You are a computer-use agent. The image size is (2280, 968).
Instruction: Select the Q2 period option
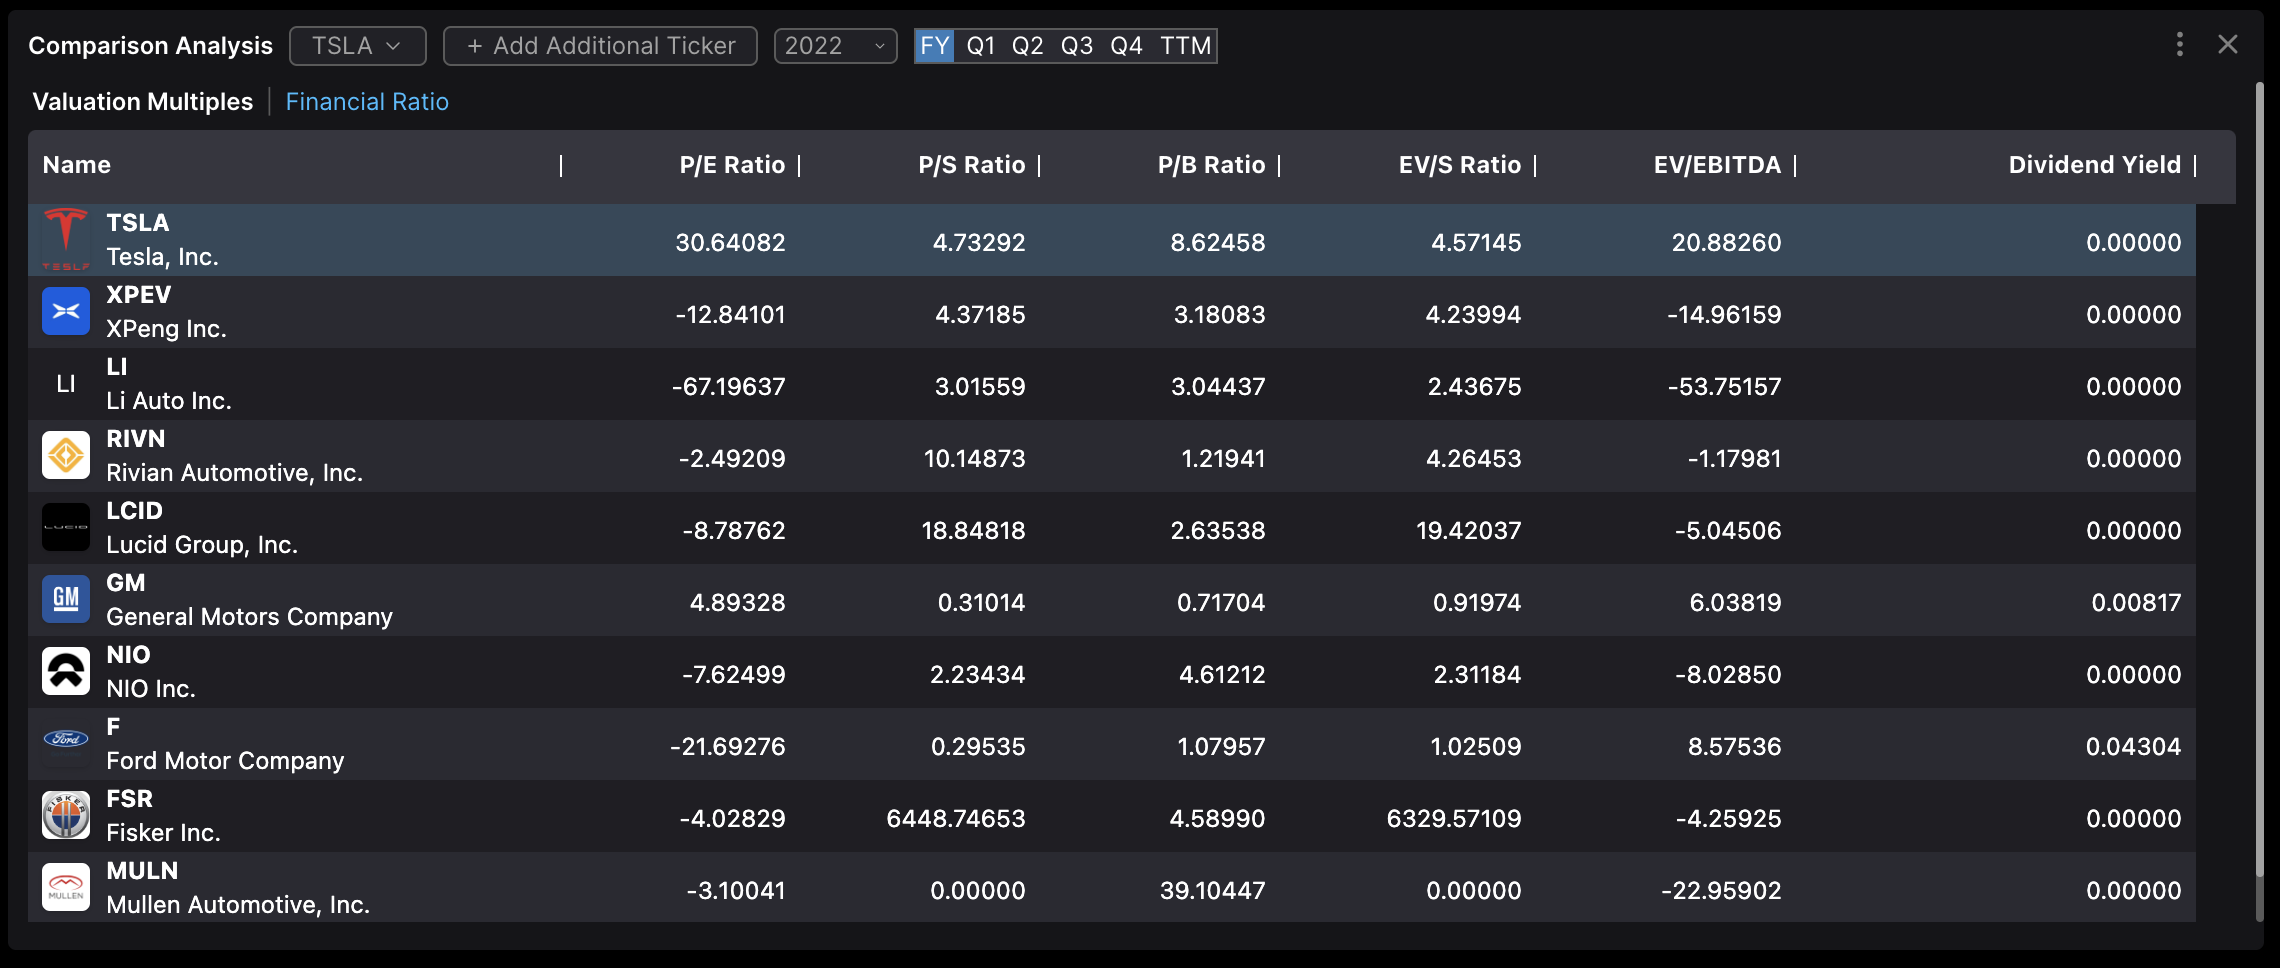click(1028, 46)
